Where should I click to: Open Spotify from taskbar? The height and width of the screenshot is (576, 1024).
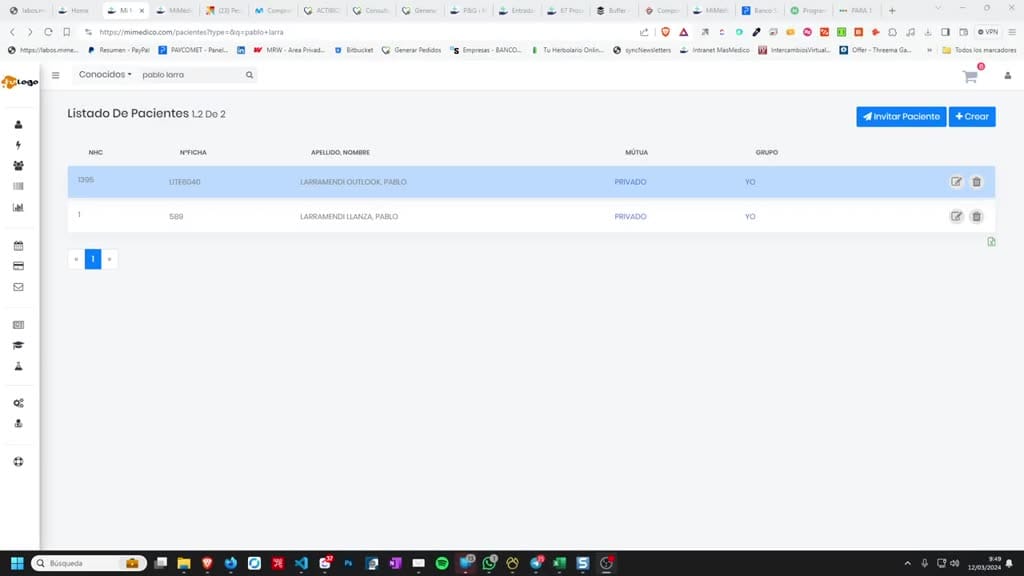coord(442,563)
